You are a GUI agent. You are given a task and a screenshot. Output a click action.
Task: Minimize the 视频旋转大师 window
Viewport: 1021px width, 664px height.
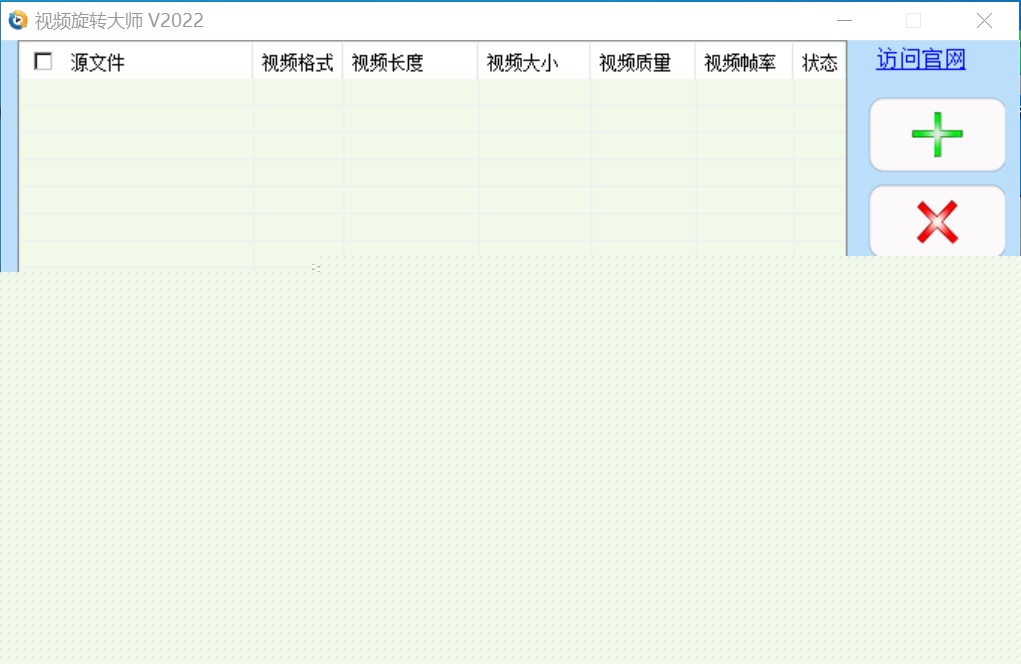(x=845, y=21)
